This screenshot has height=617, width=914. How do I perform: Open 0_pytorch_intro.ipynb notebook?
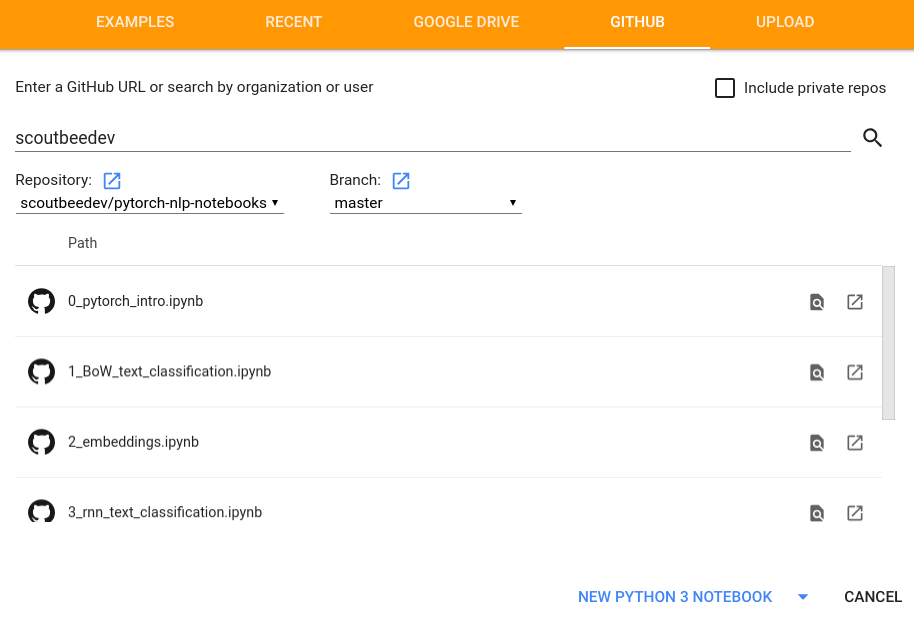pos(135,301)
